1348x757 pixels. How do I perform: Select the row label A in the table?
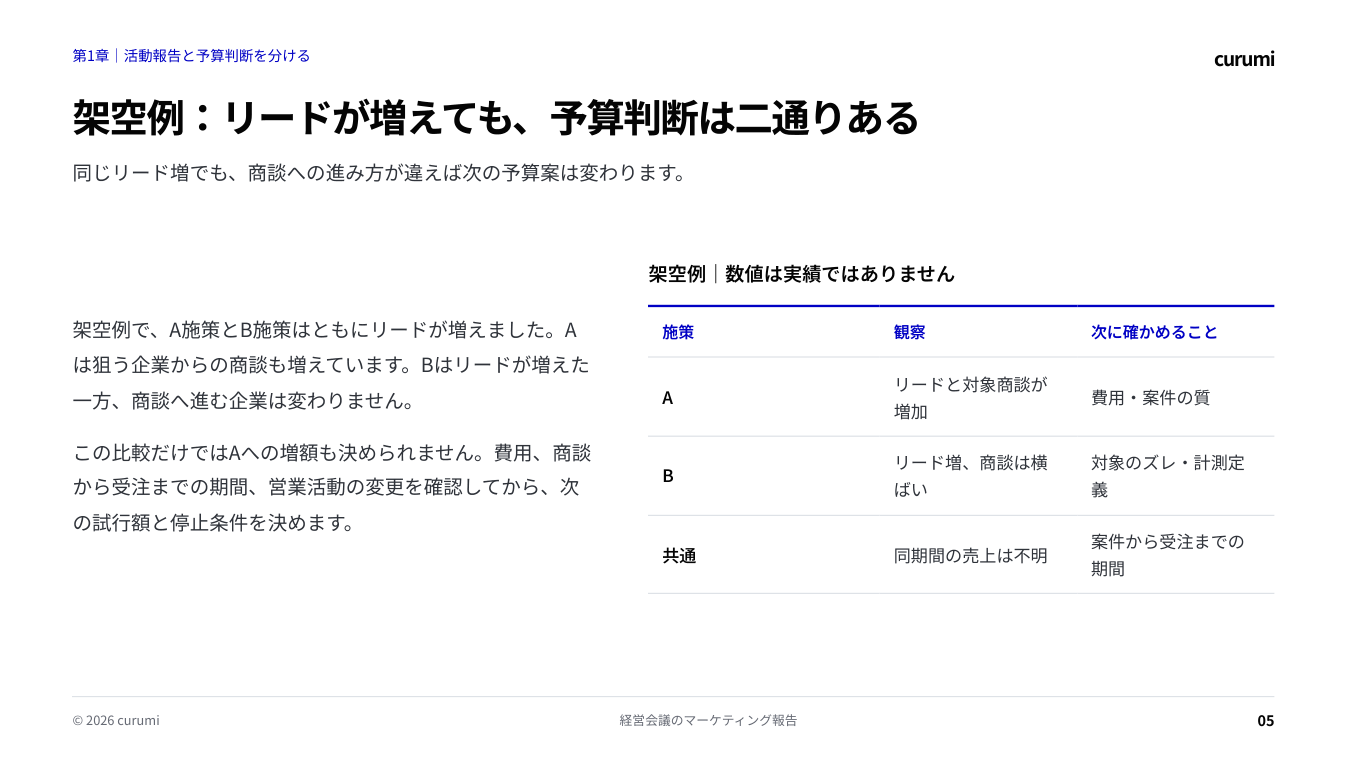(667, 398)
